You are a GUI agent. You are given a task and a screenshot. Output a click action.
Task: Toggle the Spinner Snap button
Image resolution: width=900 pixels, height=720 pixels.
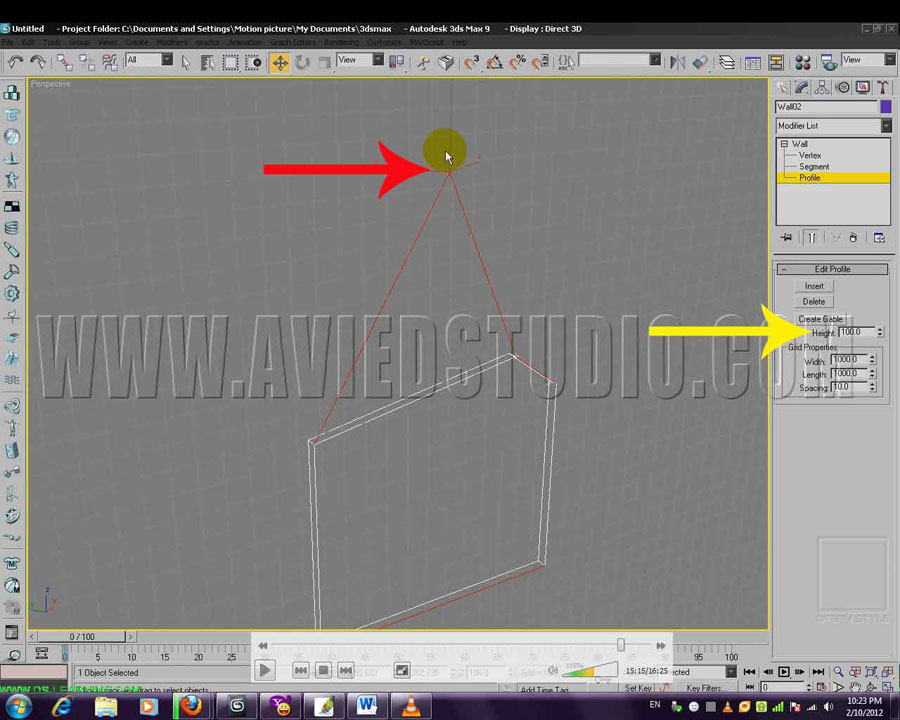[540, 62]
